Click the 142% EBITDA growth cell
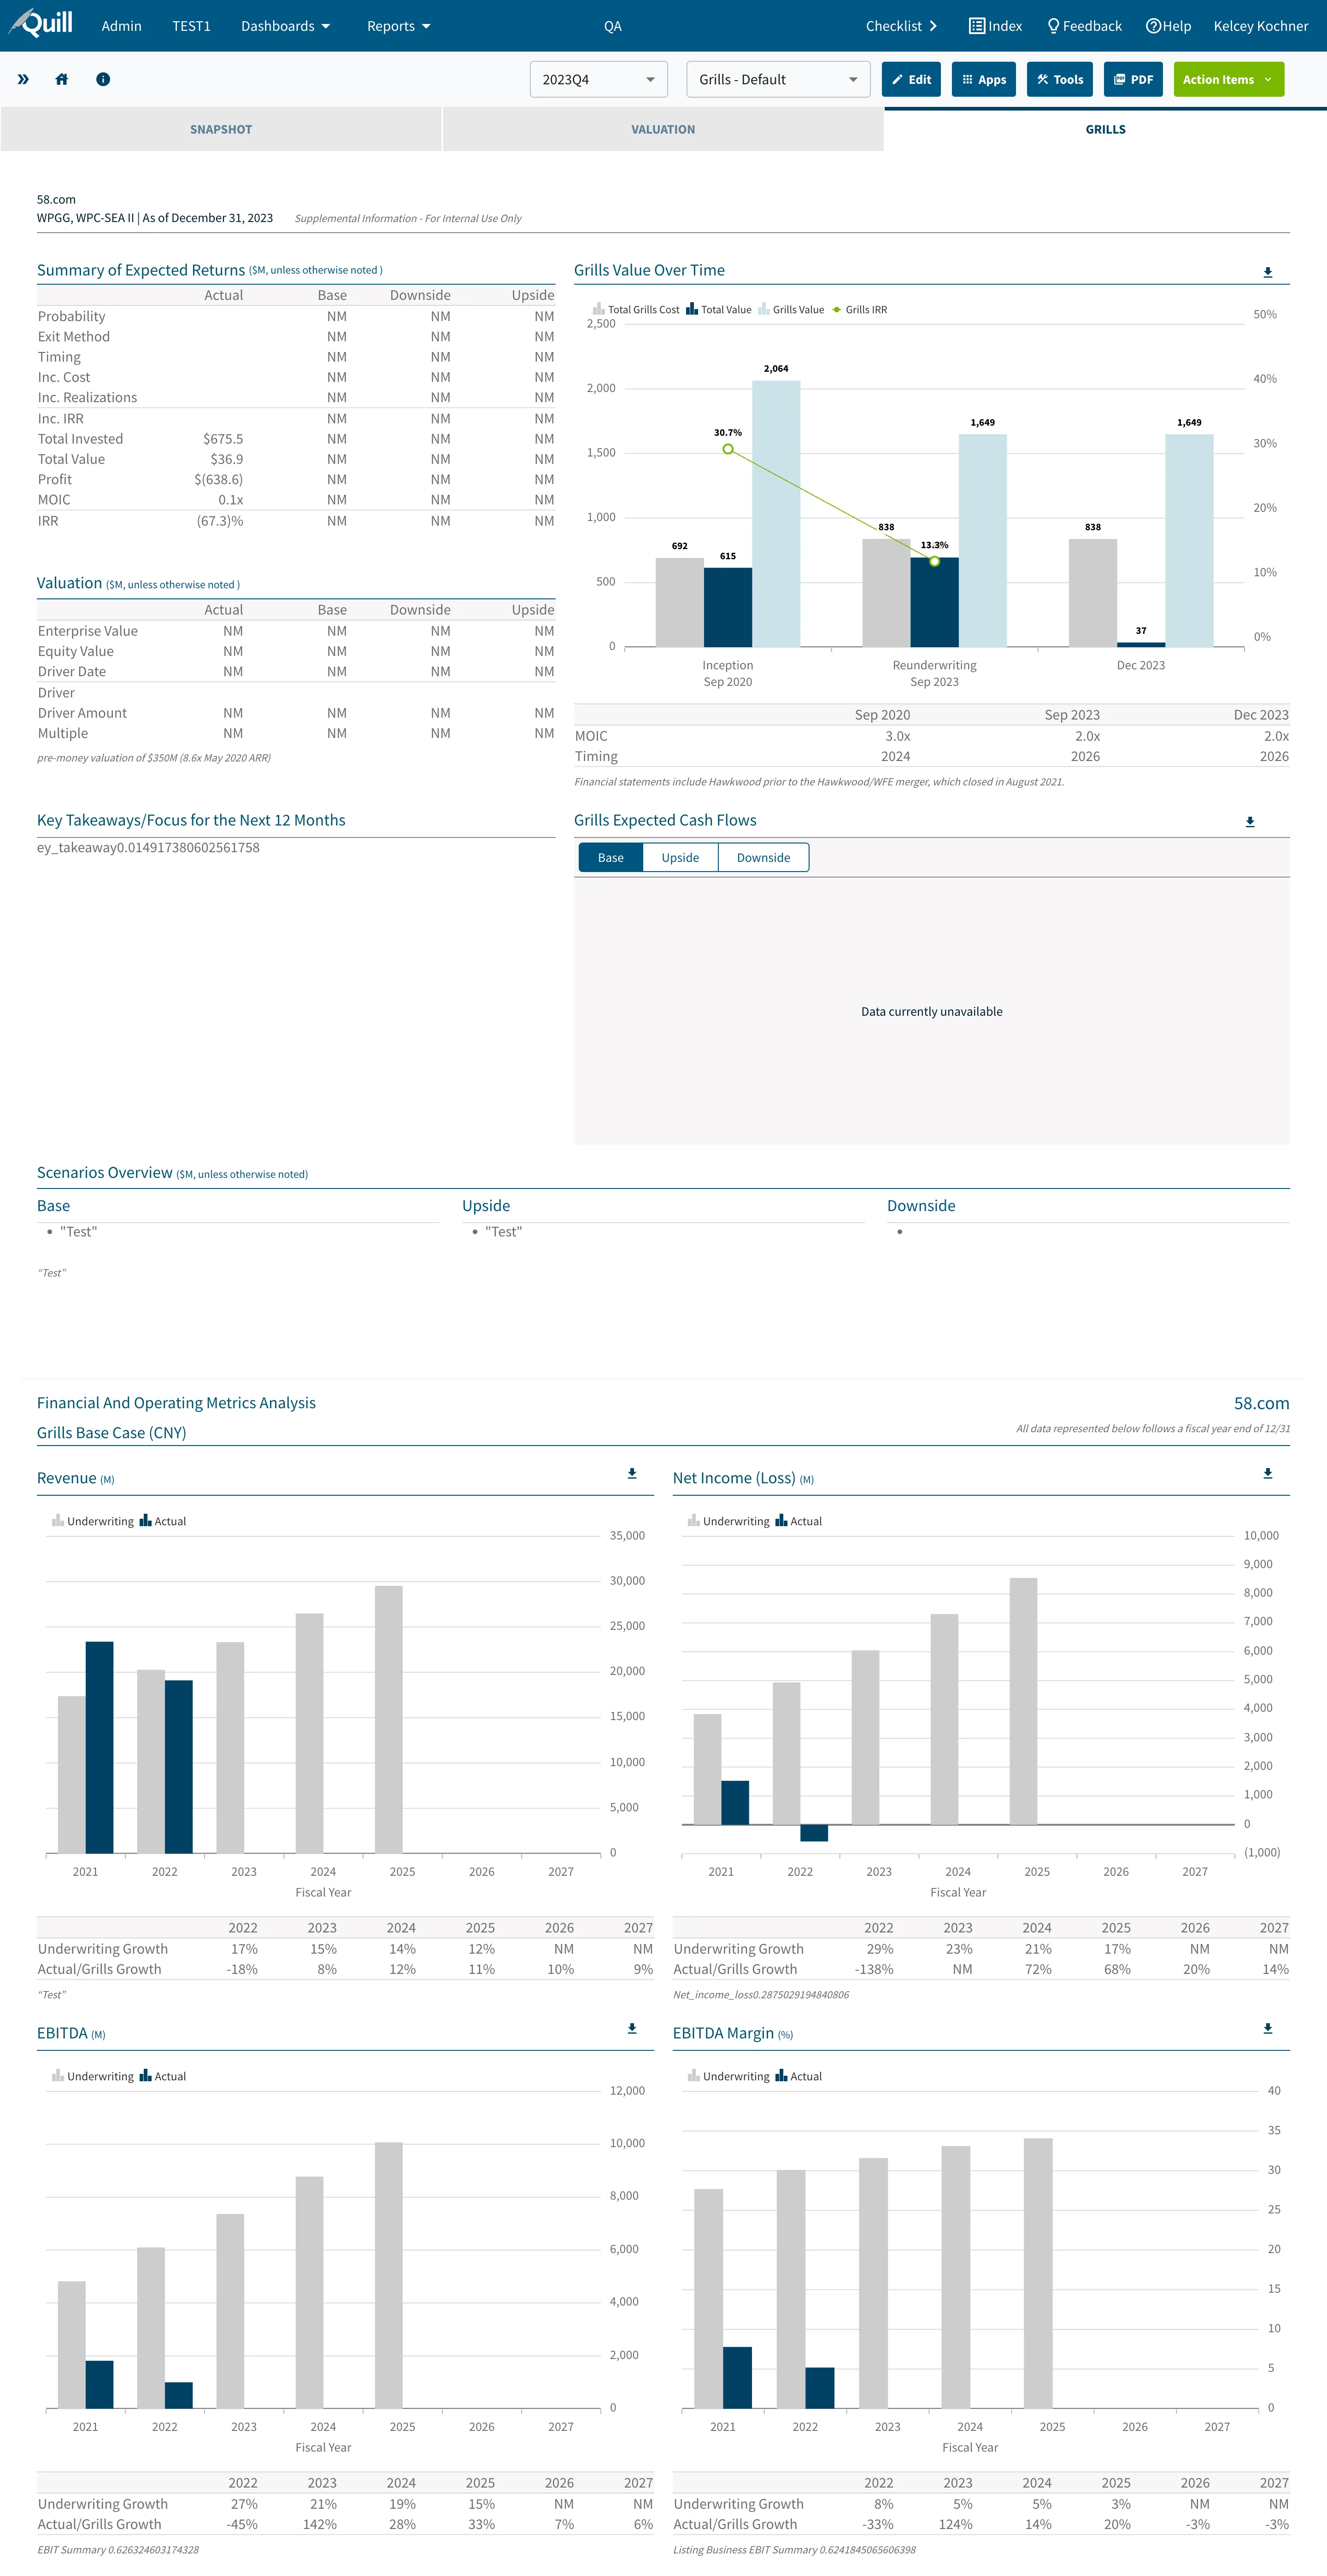1327x2576 pixels. tap(320, 2524)
